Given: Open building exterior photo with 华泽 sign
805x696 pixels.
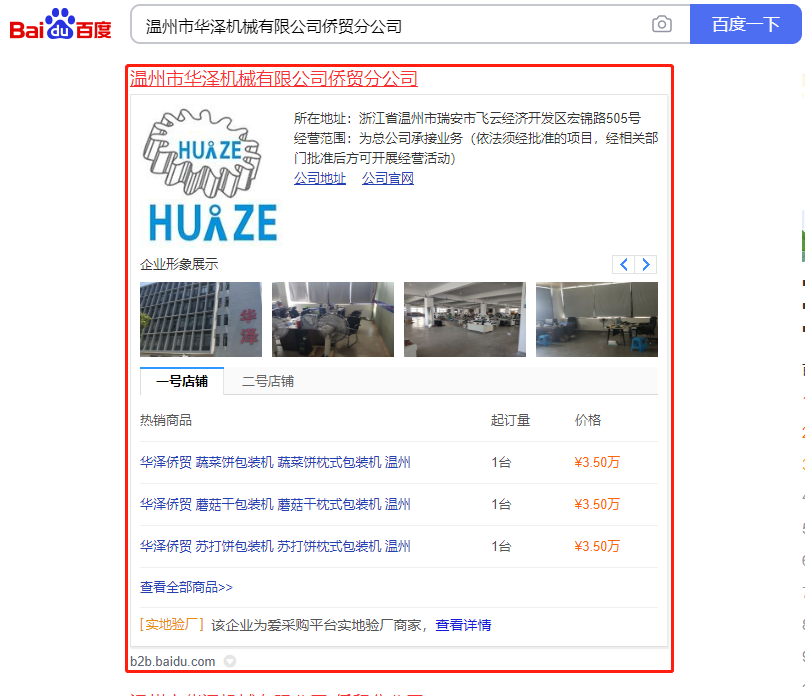Looking at the screenshot, I should point(201,319).
